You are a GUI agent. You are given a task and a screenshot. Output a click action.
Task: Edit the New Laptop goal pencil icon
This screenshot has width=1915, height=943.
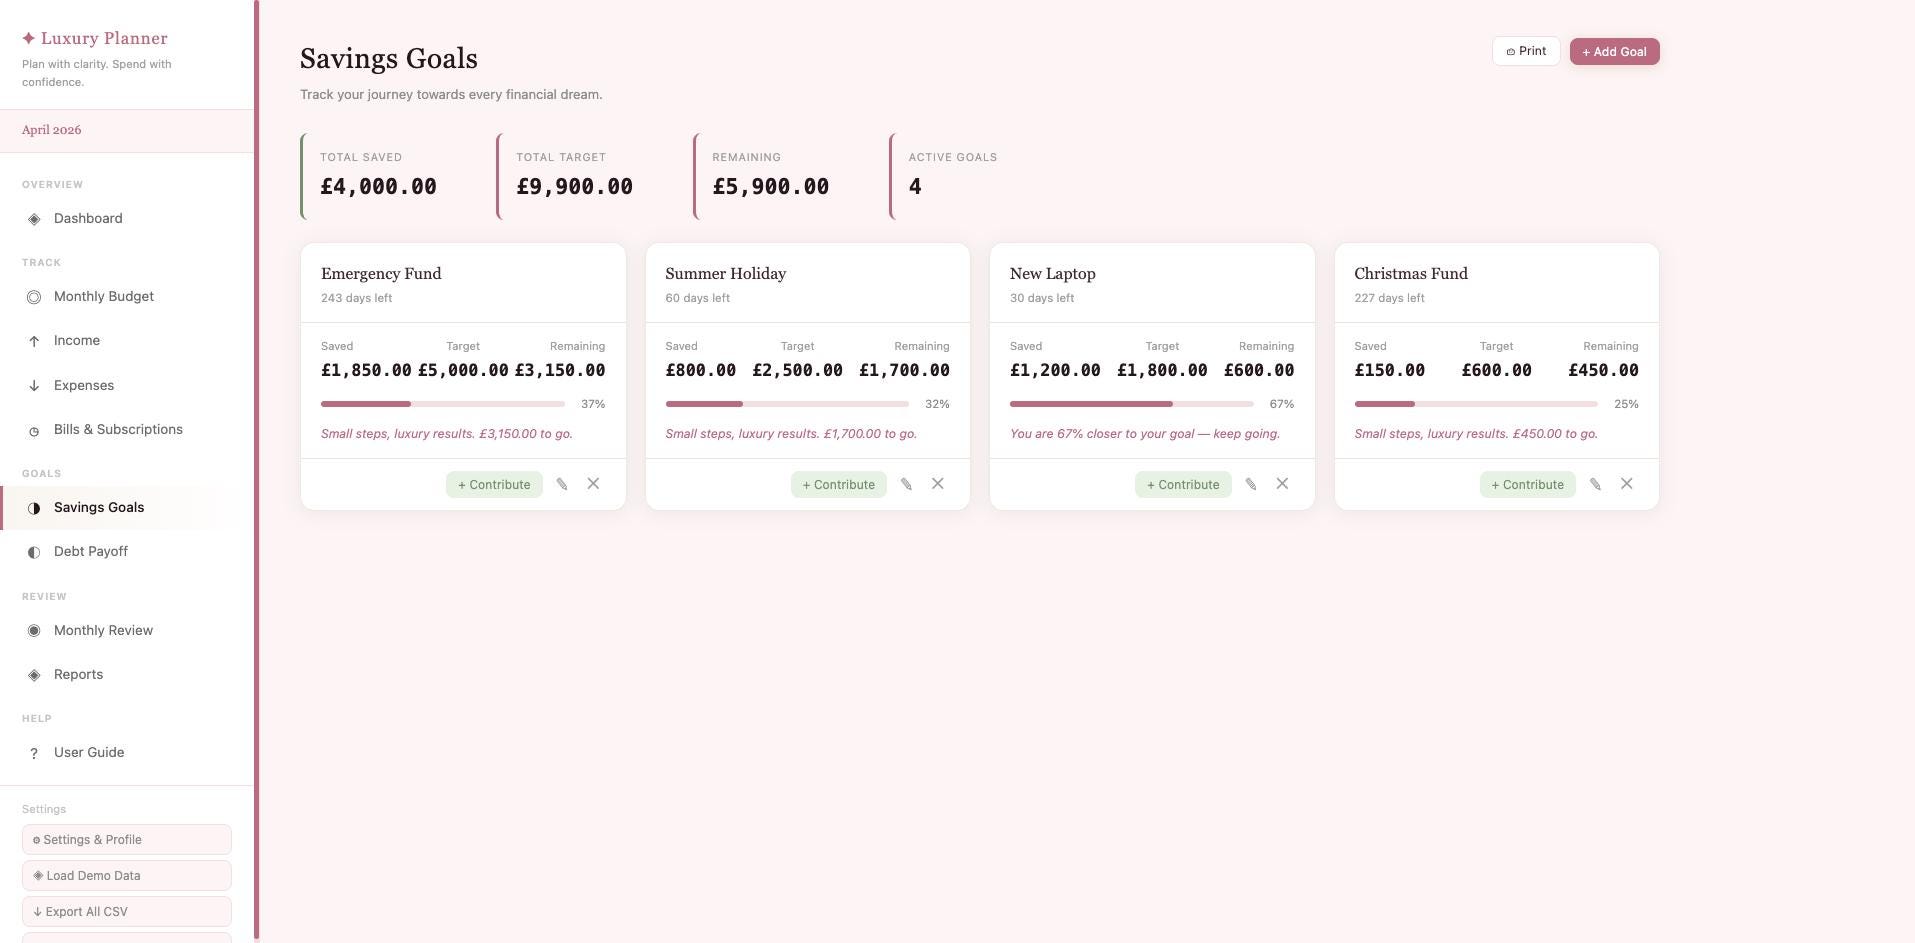[x=1251, y=484]
